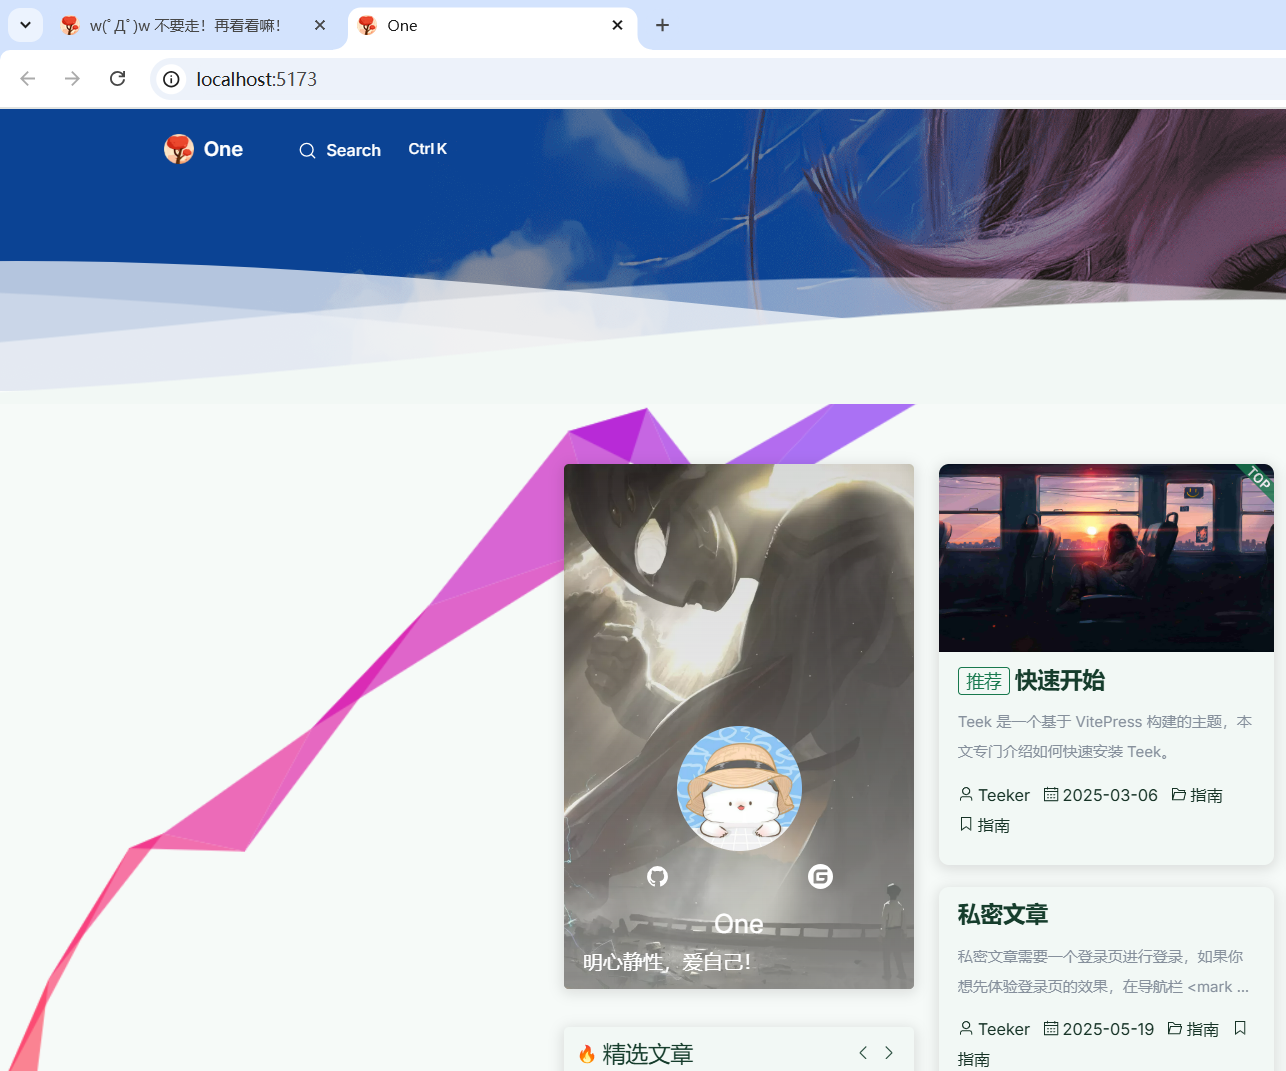Click the folder icon on the 私密文章 card
Image resolution: width=1286 pixels, height=1071 pixels.
tap(1175, 1028)
